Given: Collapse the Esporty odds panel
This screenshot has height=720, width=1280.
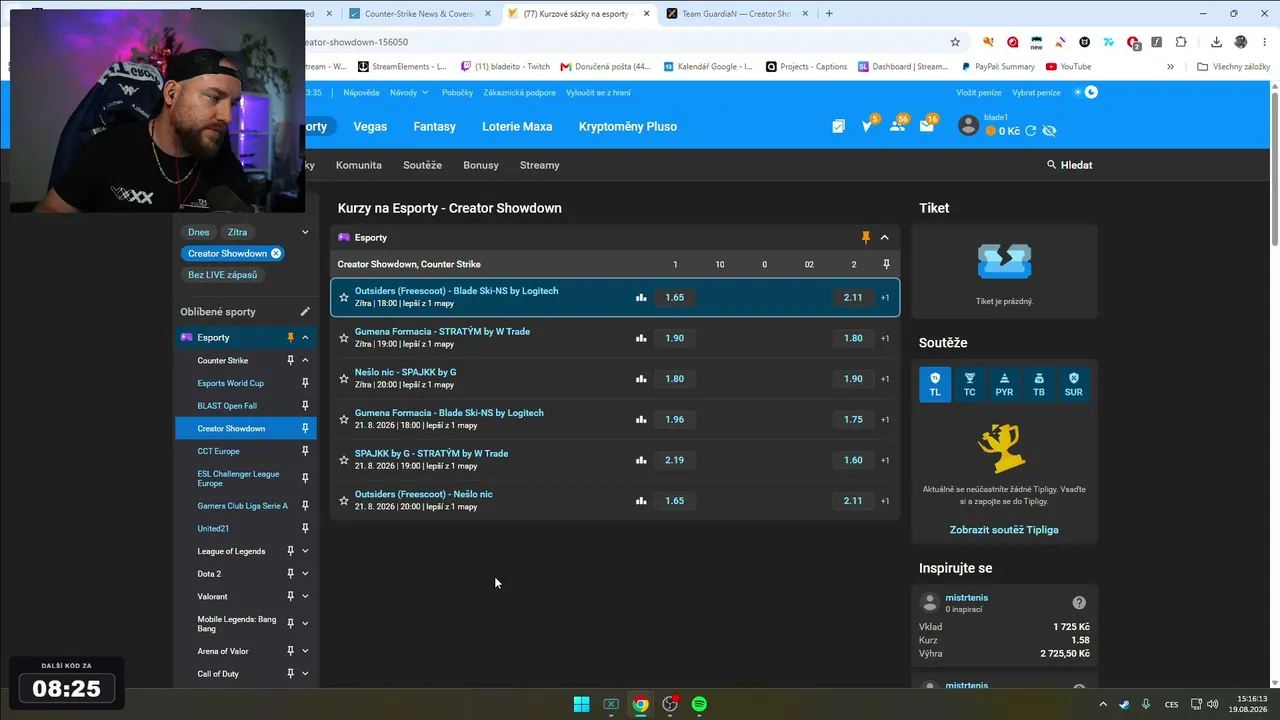Looking at the screenshot, I should [885, 237].
